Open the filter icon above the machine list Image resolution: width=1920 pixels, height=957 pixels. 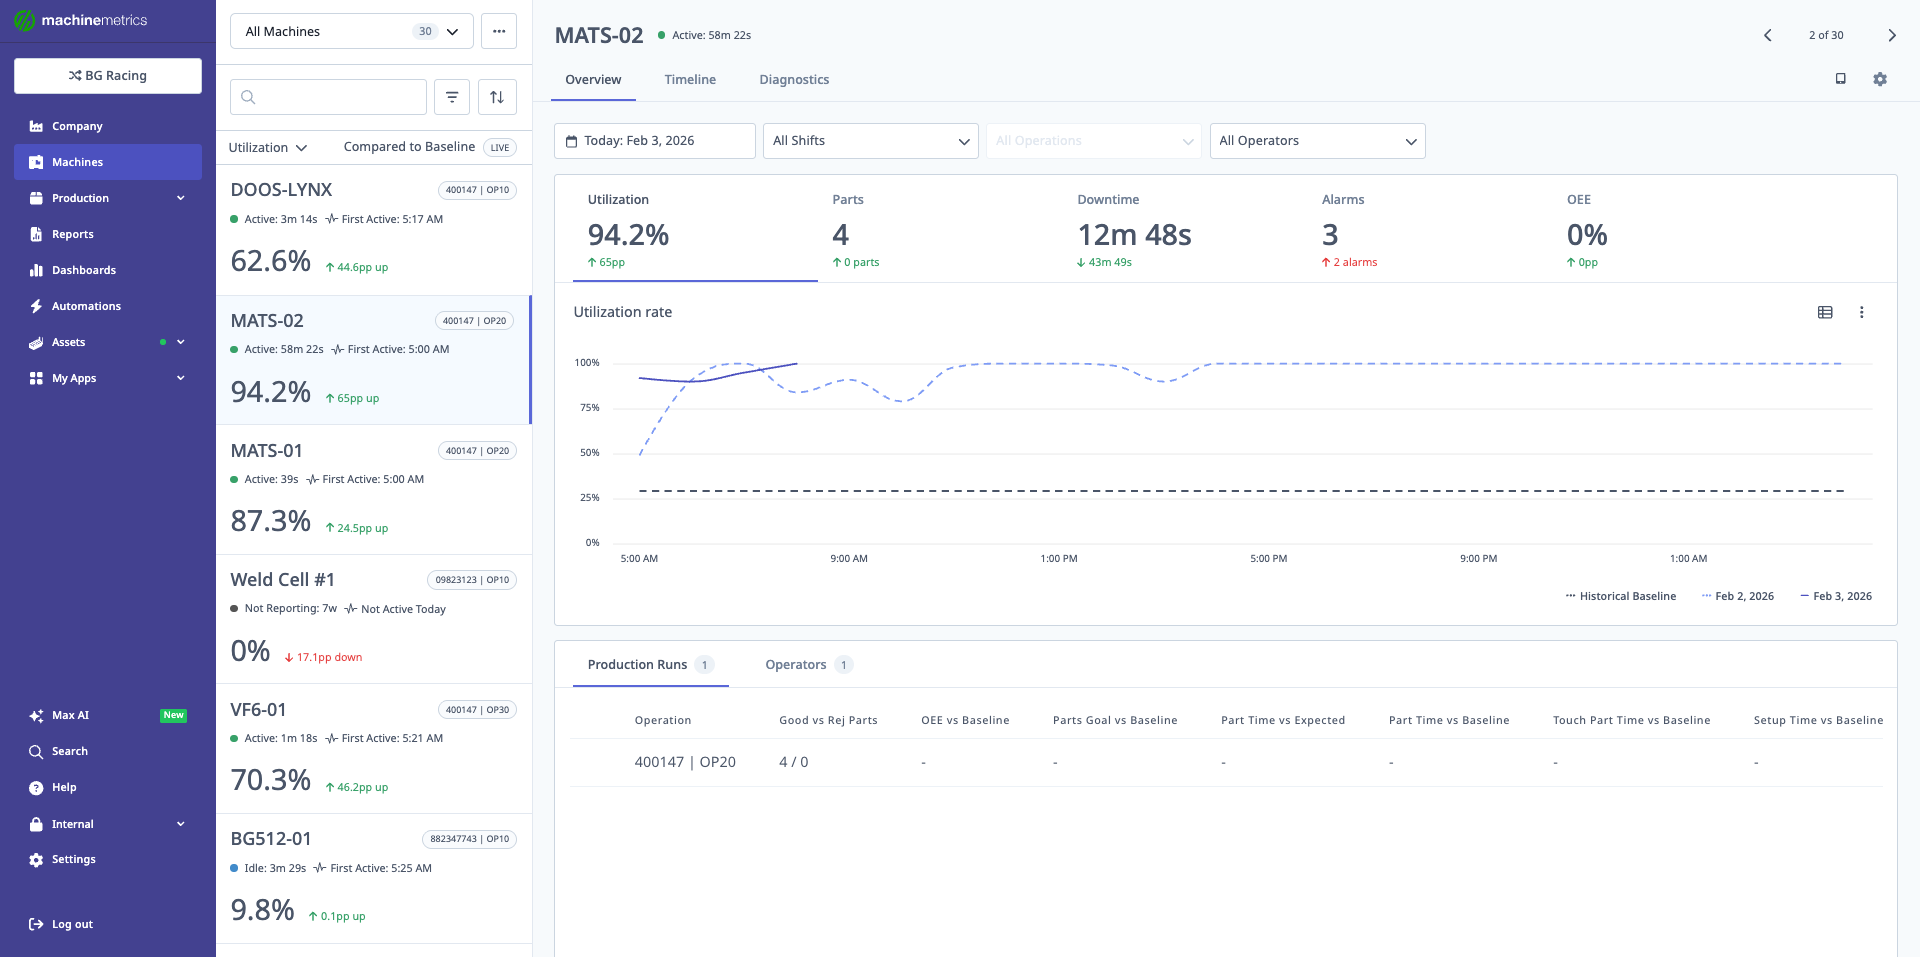pyautogui.click(x=452, y=96)
